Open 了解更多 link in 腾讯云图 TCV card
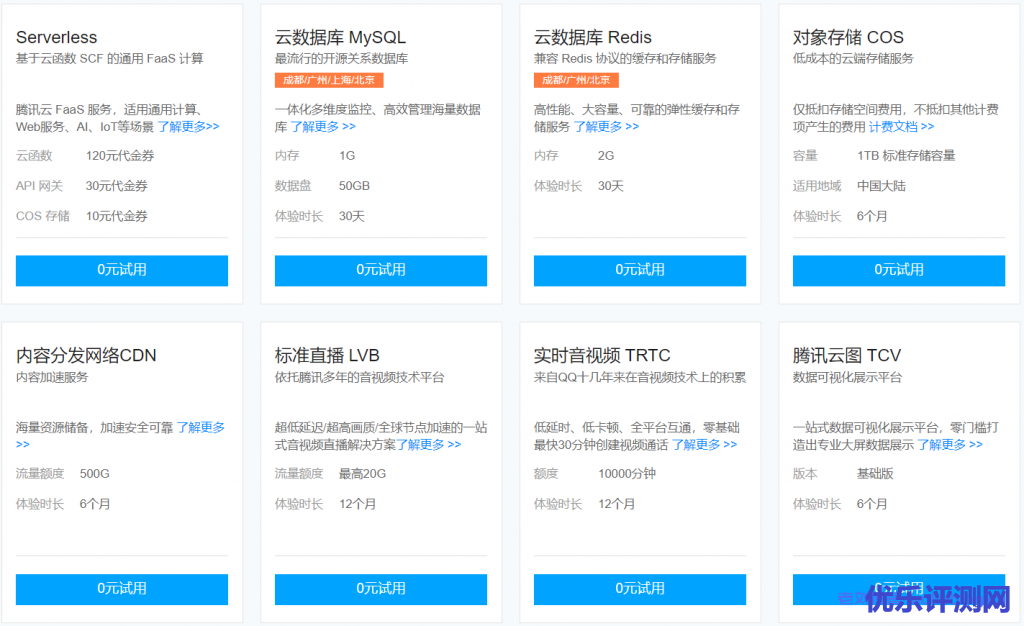Image resolution: width=1024 pixels, height=626 pixels. (x=950, y=445)
